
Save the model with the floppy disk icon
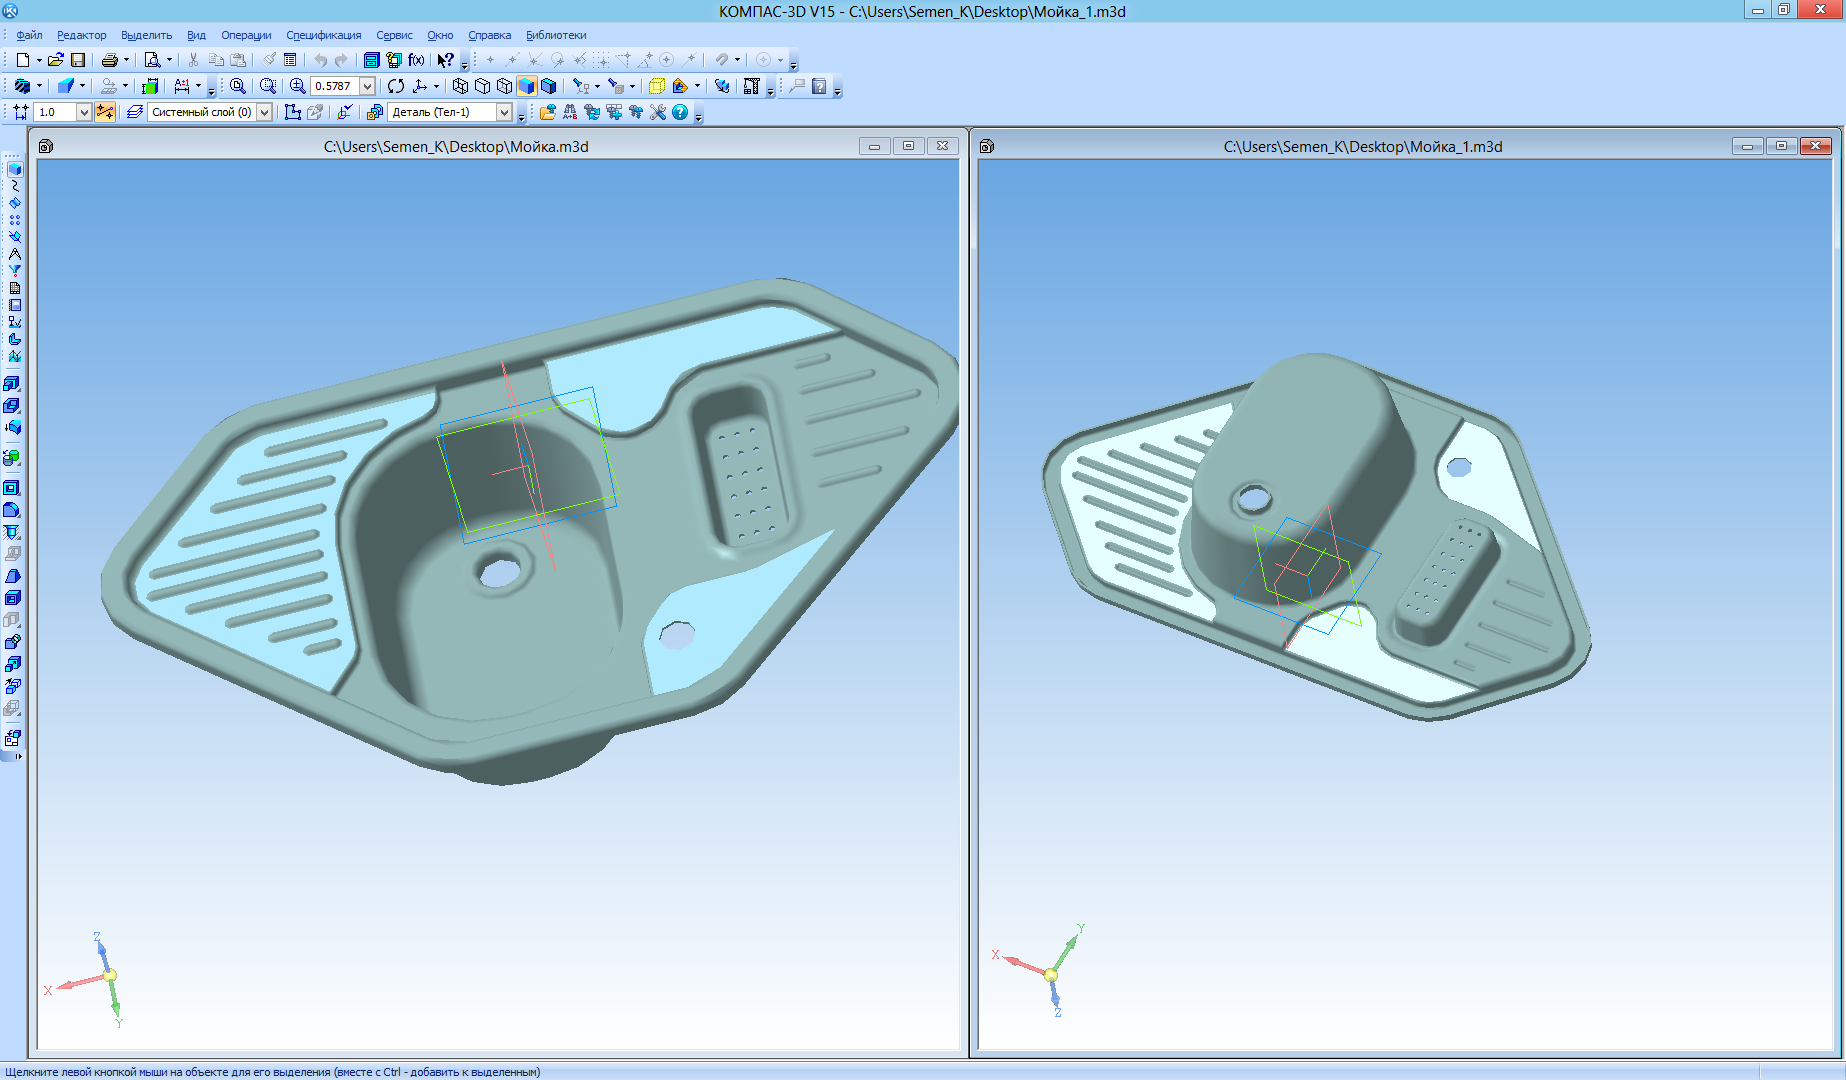click(78, 60)
